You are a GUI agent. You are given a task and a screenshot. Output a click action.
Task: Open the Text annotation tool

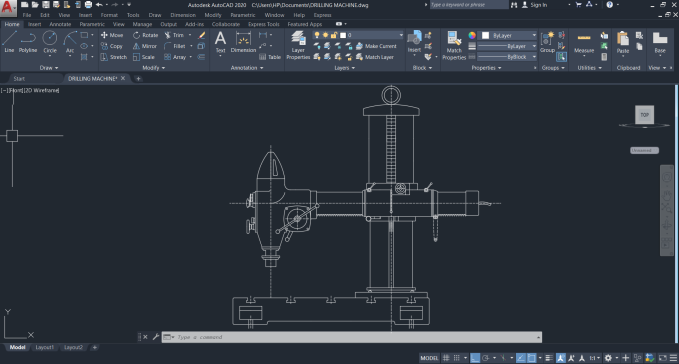[220, 42]
